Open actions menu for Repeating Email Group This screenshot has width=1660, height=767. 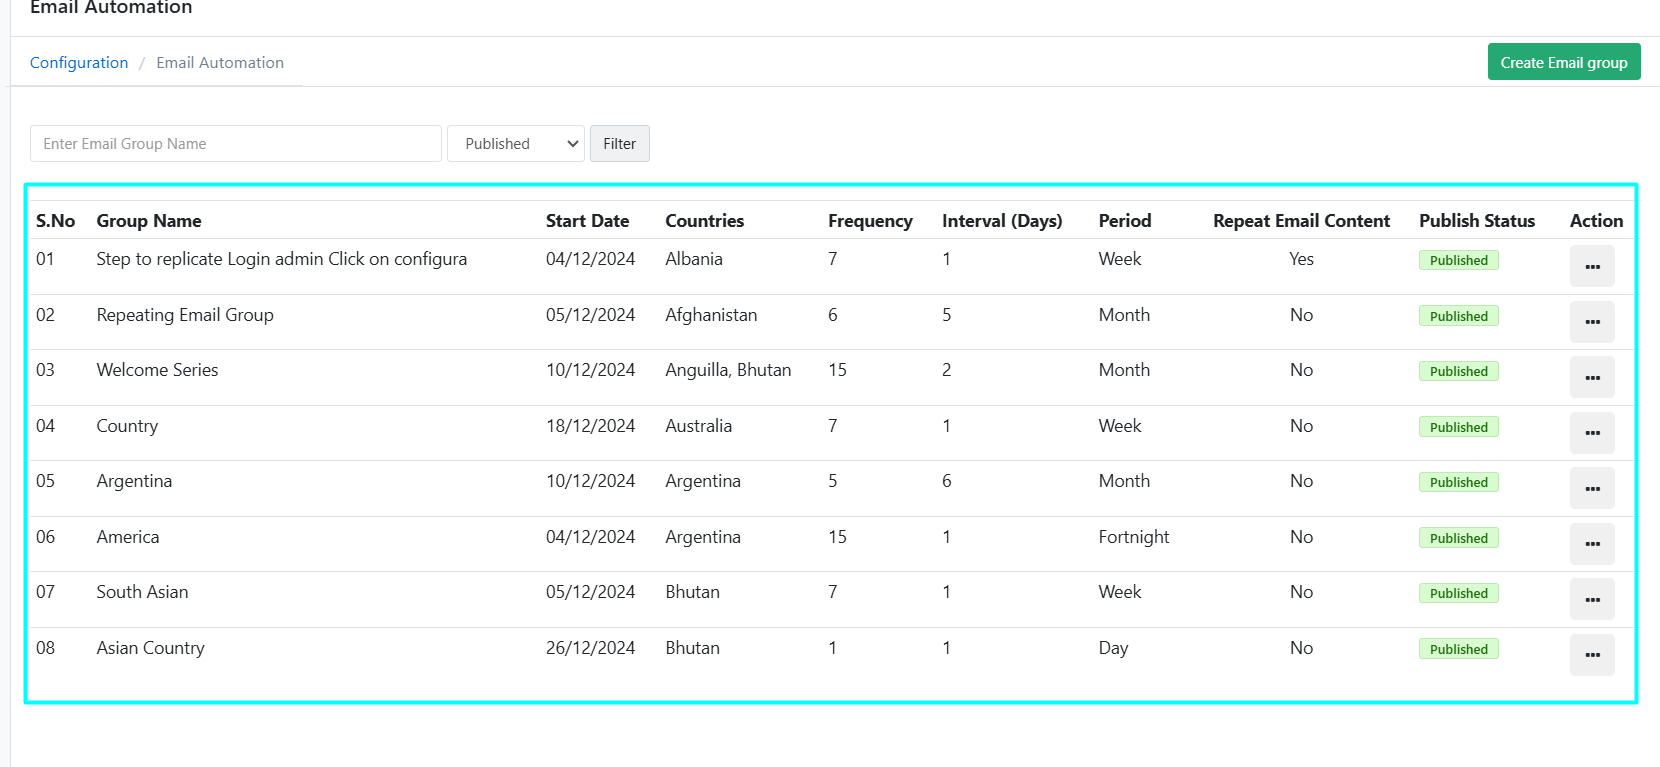(x=1591, y=322)
